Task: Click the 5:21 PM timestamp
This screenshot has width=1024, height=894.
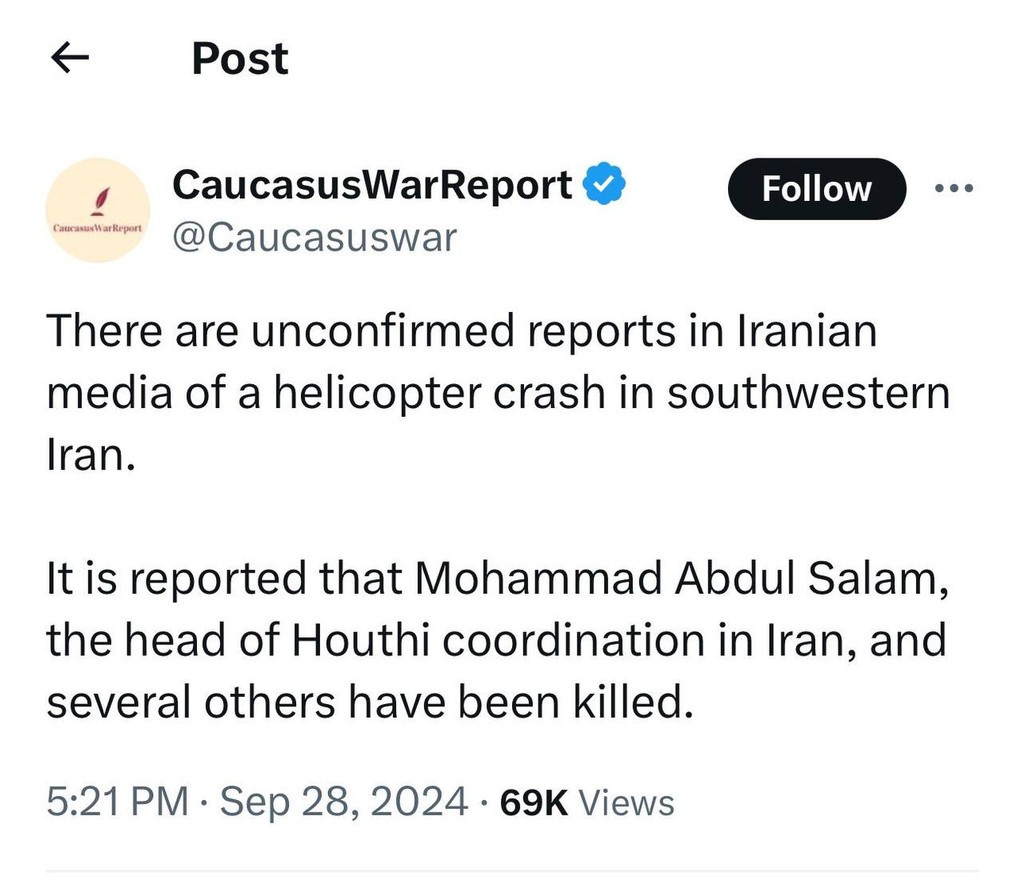Action: click(x=117, y=802)
